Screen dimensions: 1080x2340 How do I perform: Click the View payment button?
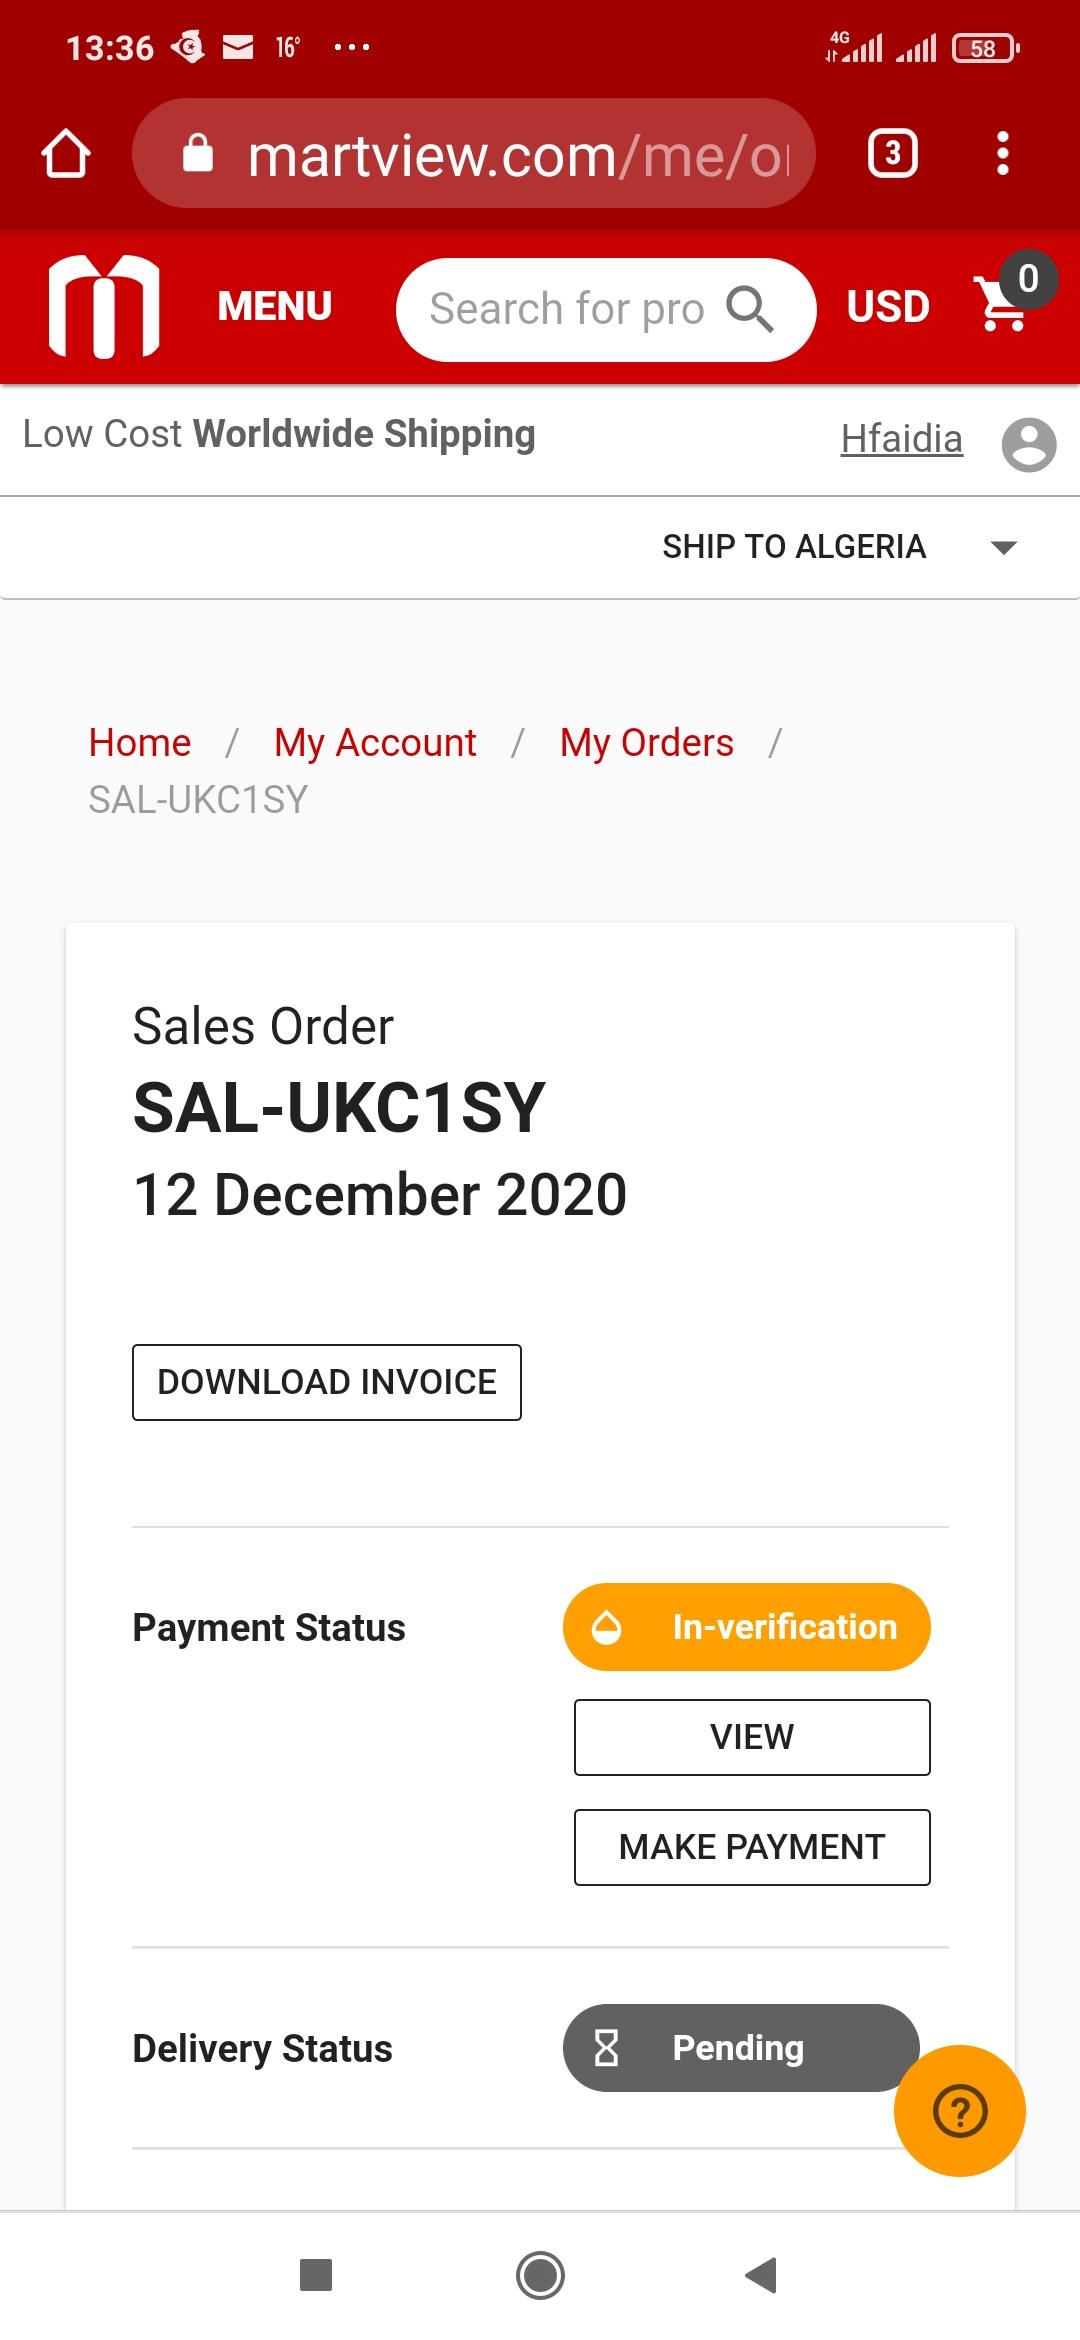(x=752, y=1737)
